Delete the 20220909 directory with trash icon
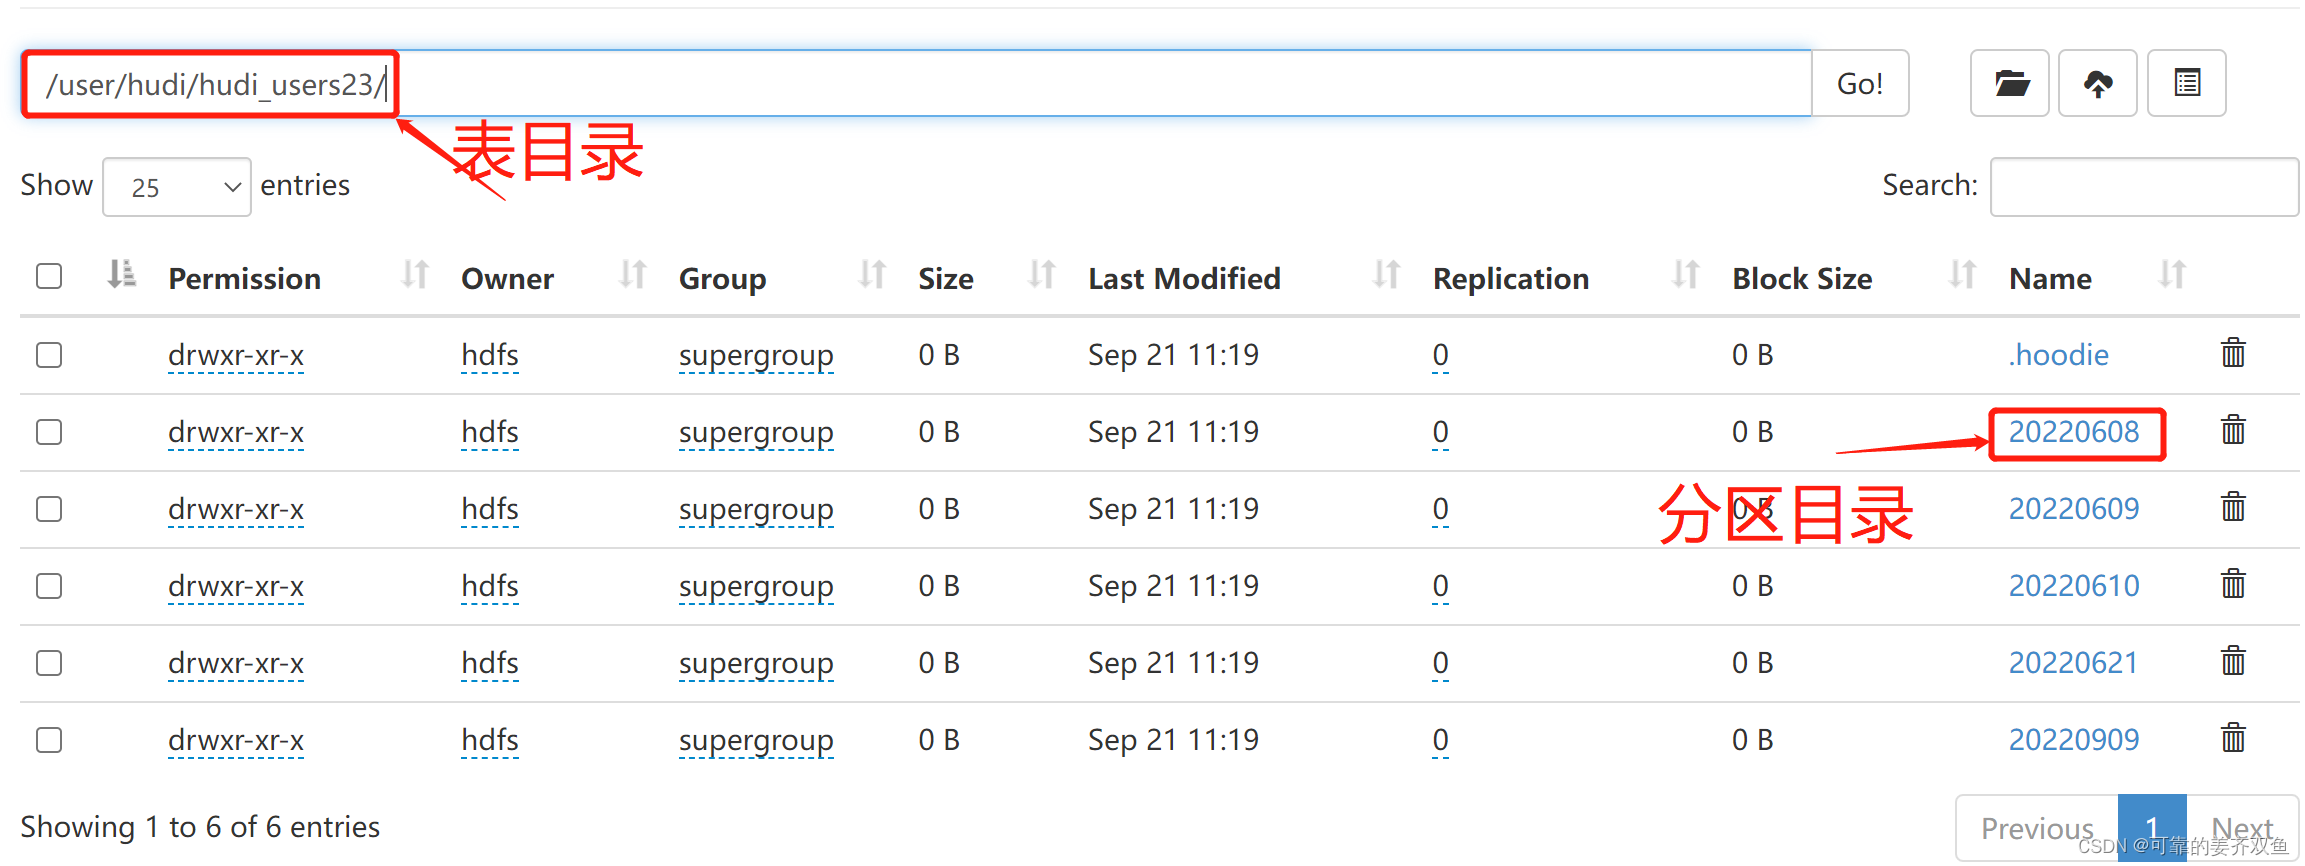Viewport: 2305px width, 866px height. coord(2233,739)
